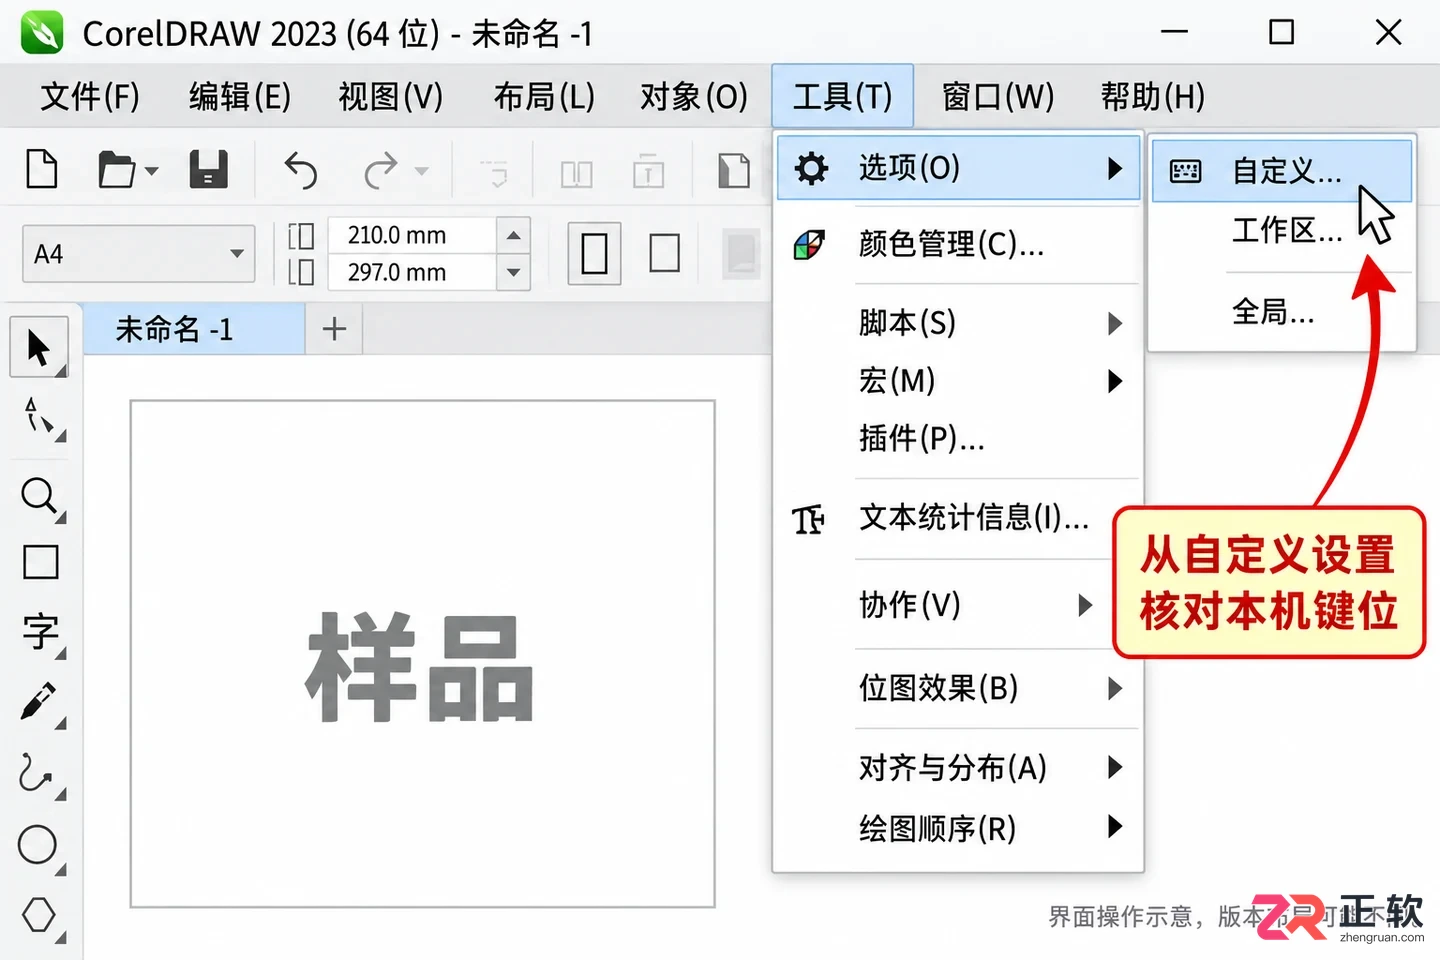
Task: Undo the last action
Action: point(300,170)
